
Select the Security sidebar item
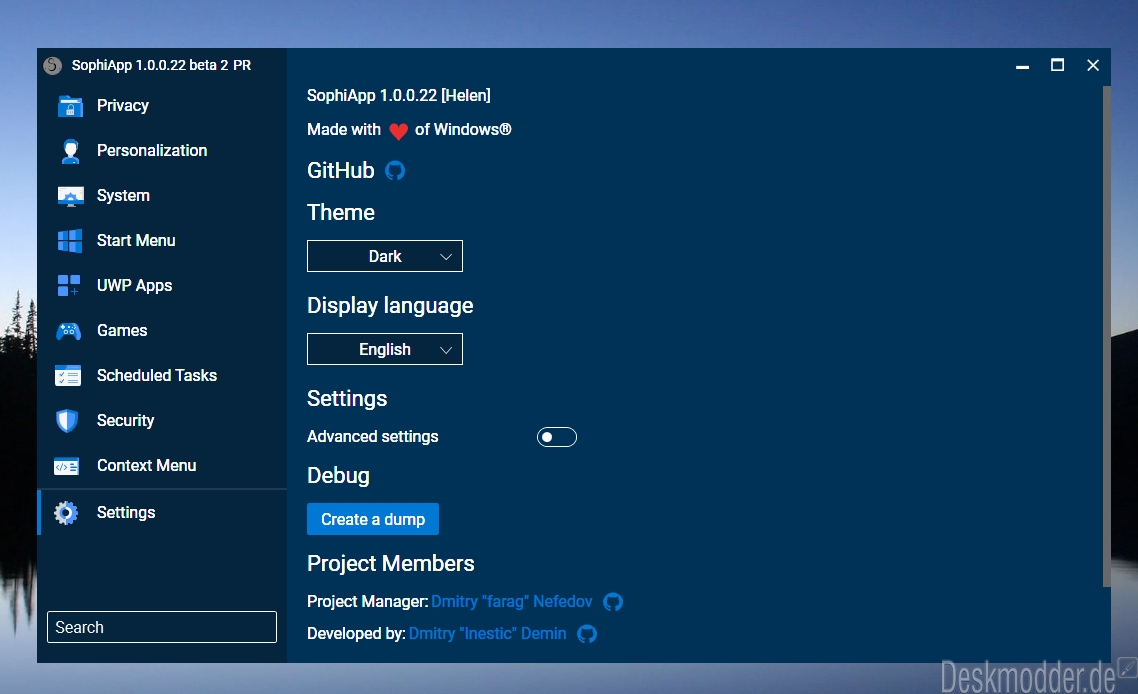[163, 421]
